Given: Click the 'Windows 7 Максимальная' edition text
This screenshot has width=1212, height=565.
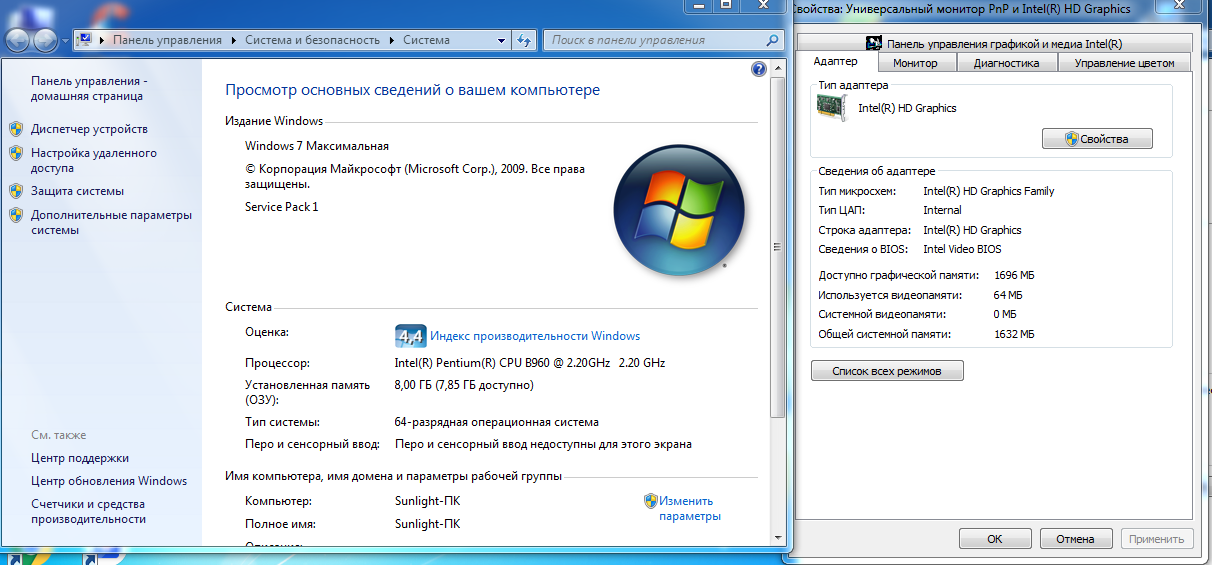Looking at the screenshot, I should point(317,146).
